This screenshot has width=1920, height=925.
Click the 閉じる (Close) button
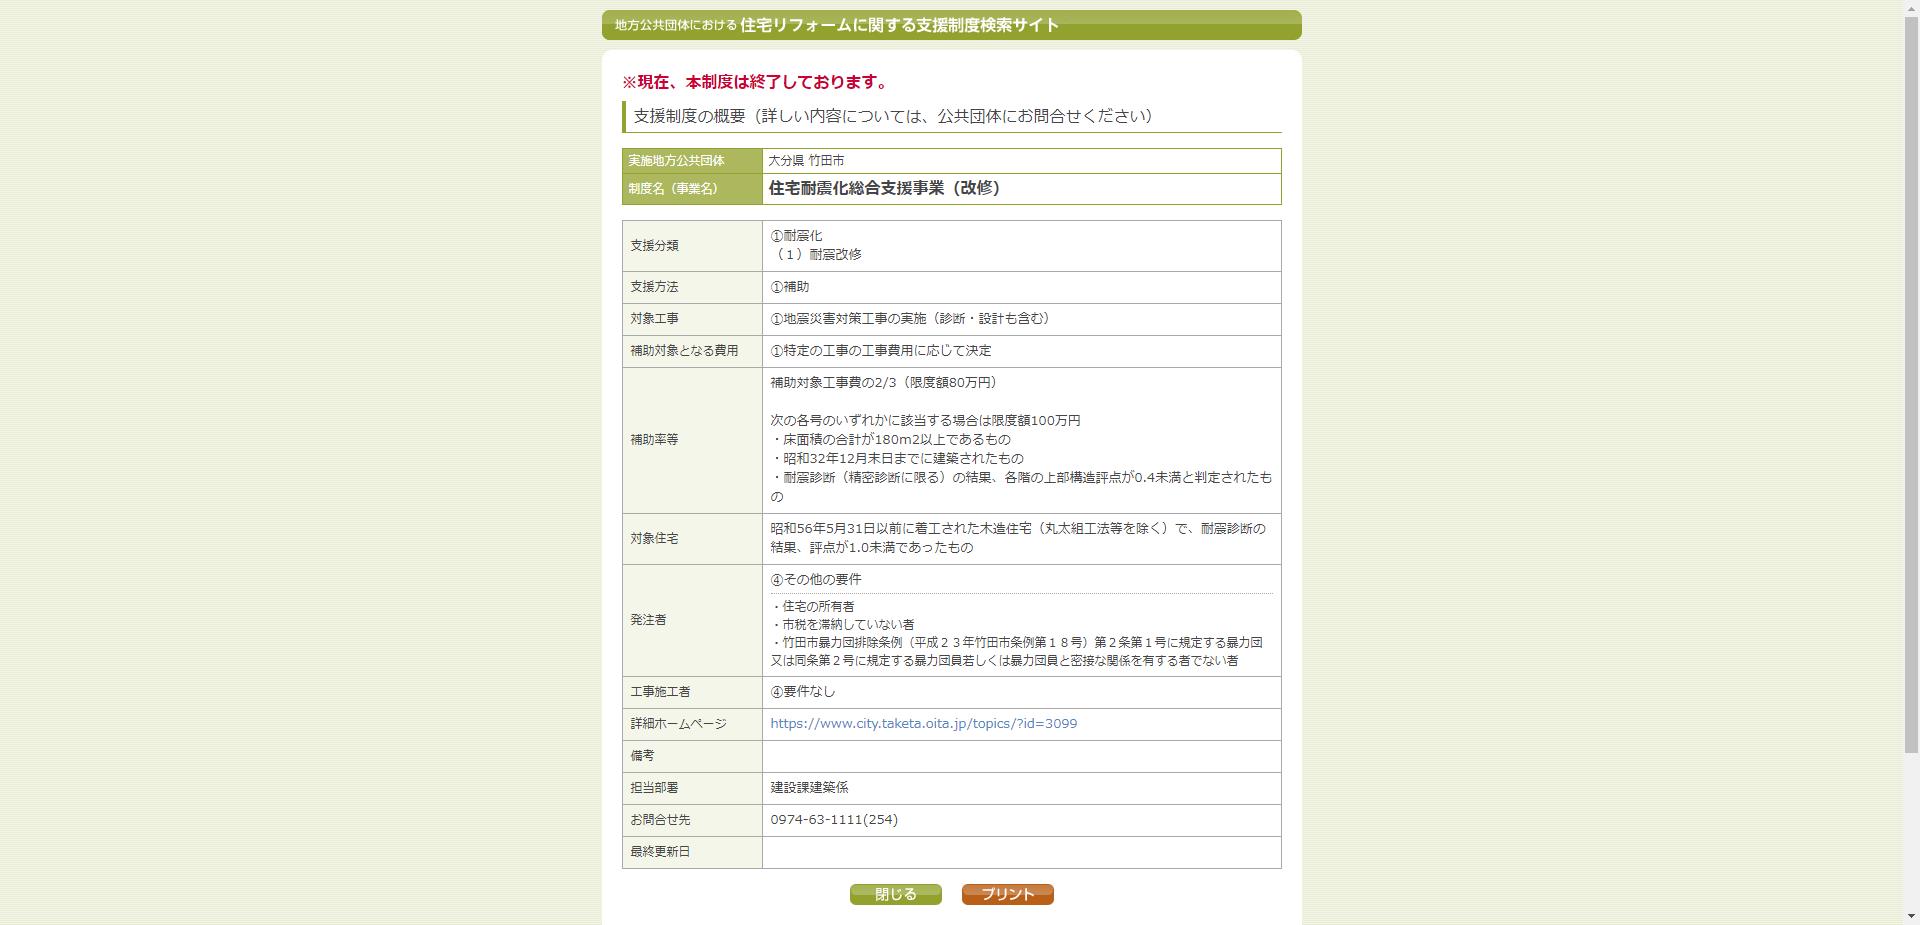pyautogui.click(x=894, y=894)
